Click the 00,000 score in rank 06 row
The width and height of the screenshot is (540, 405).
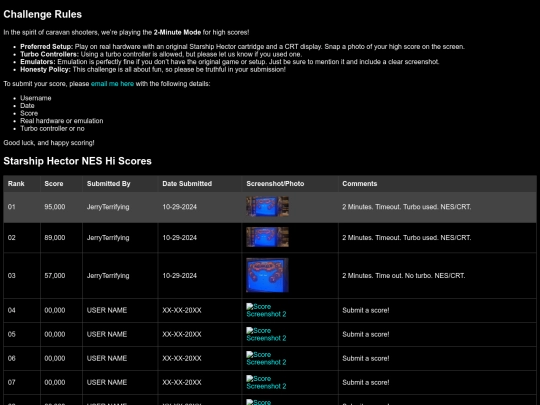55,359
